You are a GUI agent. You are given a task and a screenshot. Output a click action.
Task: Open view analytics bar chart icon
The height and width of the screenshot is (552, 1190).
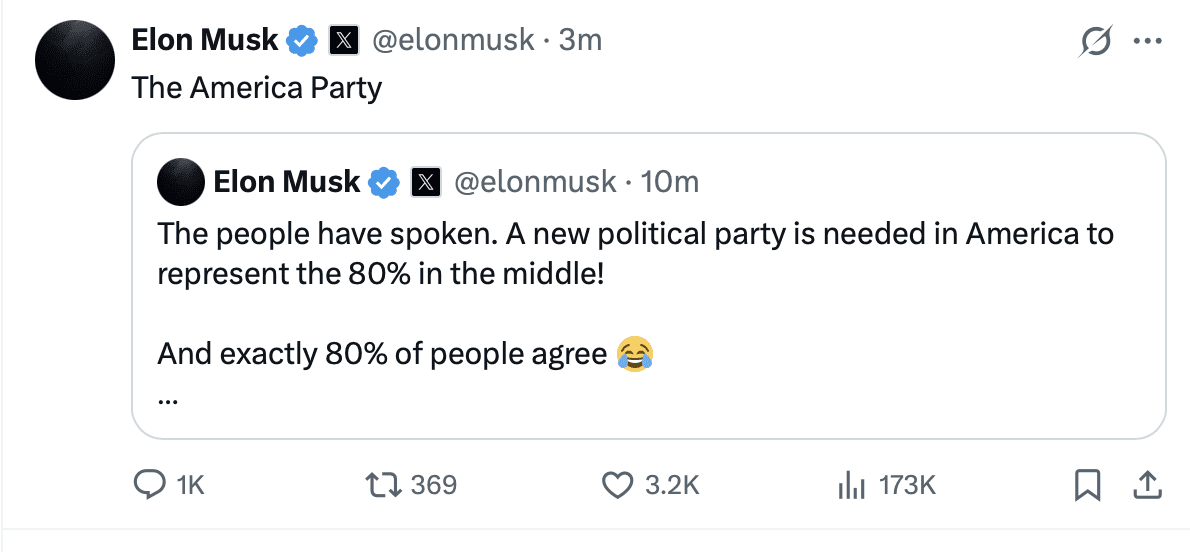(x=852, y=484)
